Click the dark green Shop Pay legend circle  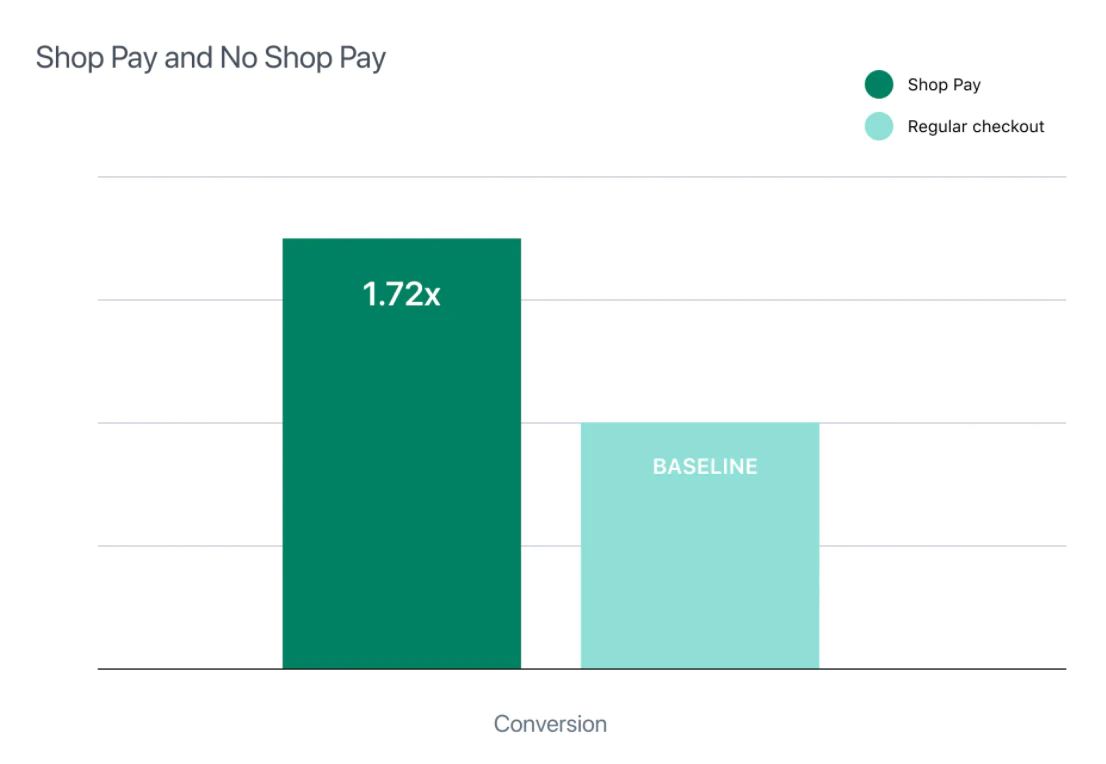click(878, 85)
